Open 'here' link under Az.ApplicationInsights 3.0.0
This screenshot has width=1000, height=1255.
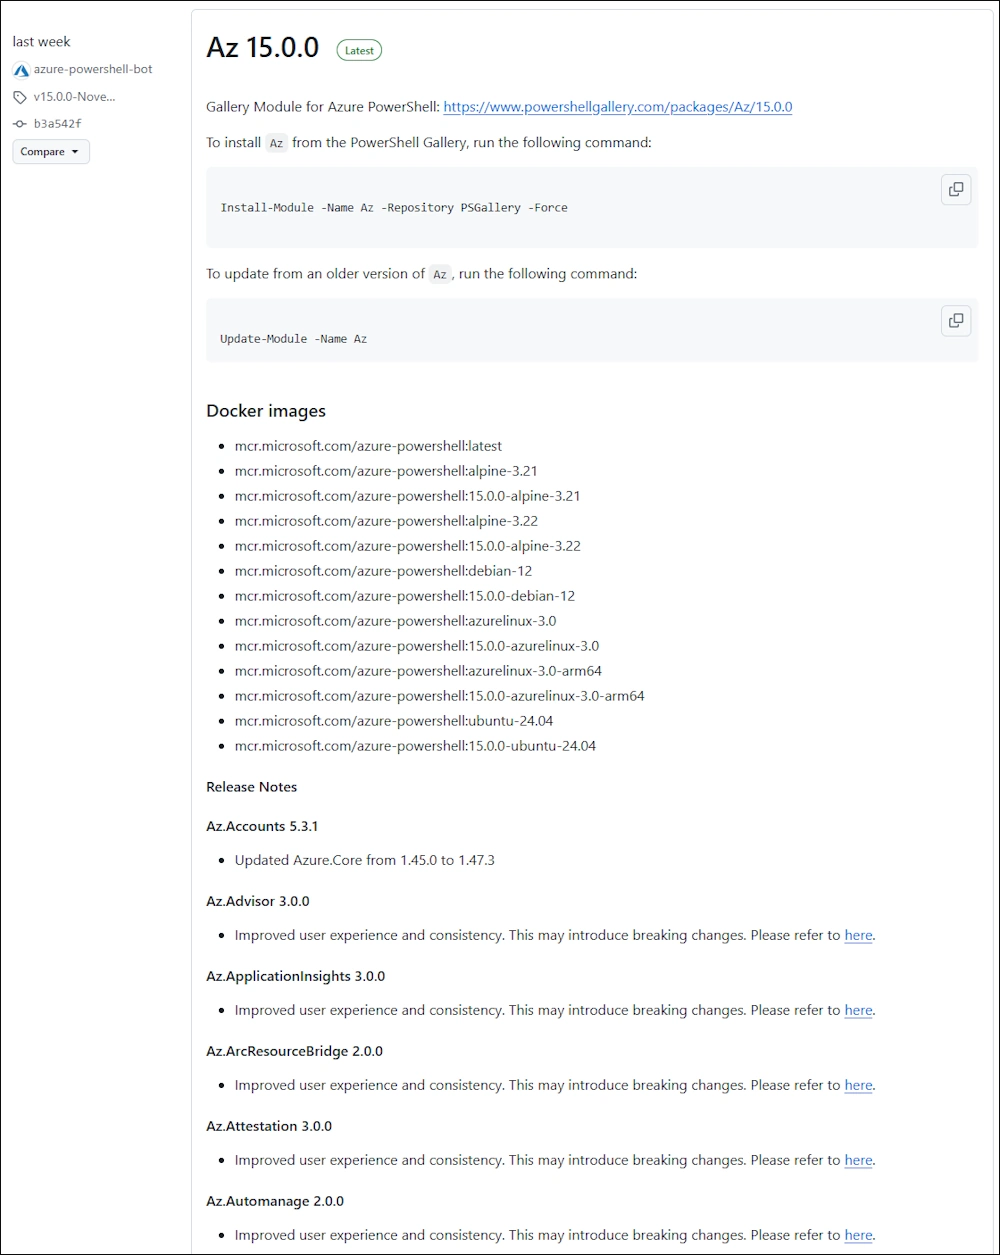pyautogui.click(x=858, y=1011)
